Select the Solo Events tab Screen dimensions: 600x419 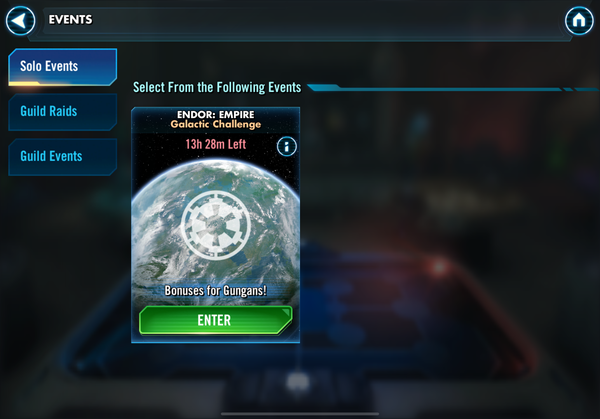coord(62,67)
